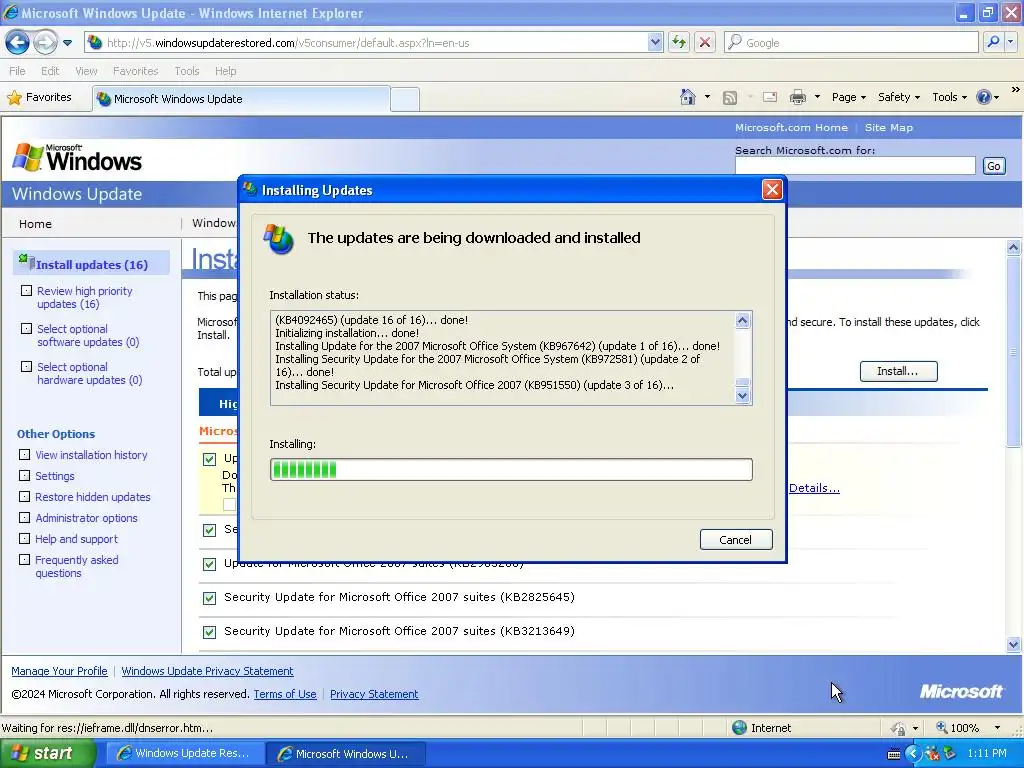This screenshot has height=768, width=1024.
Task: Open the Tools menu in menu bar
Action: point(186,71)
